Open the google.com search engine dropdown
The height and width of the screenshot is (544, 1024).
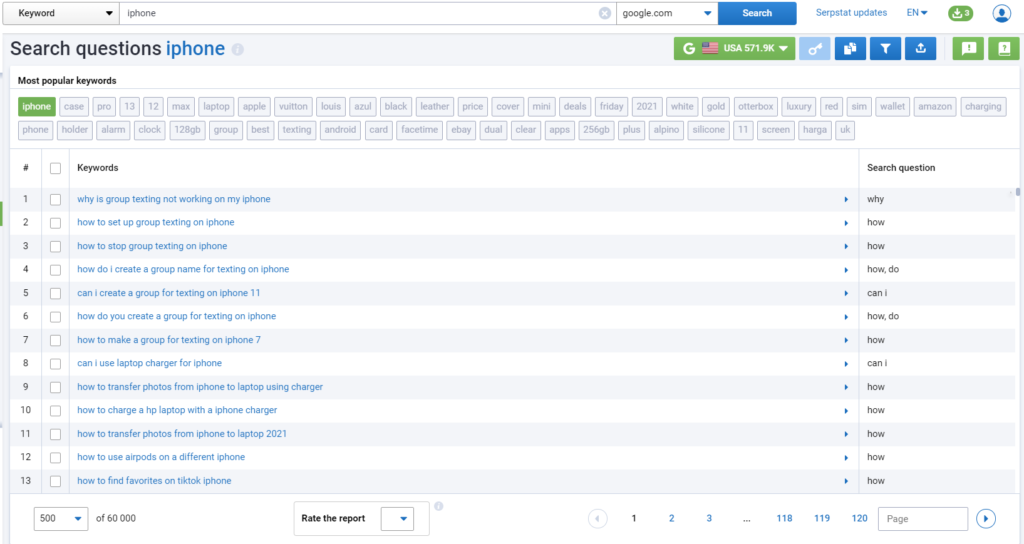667,13
